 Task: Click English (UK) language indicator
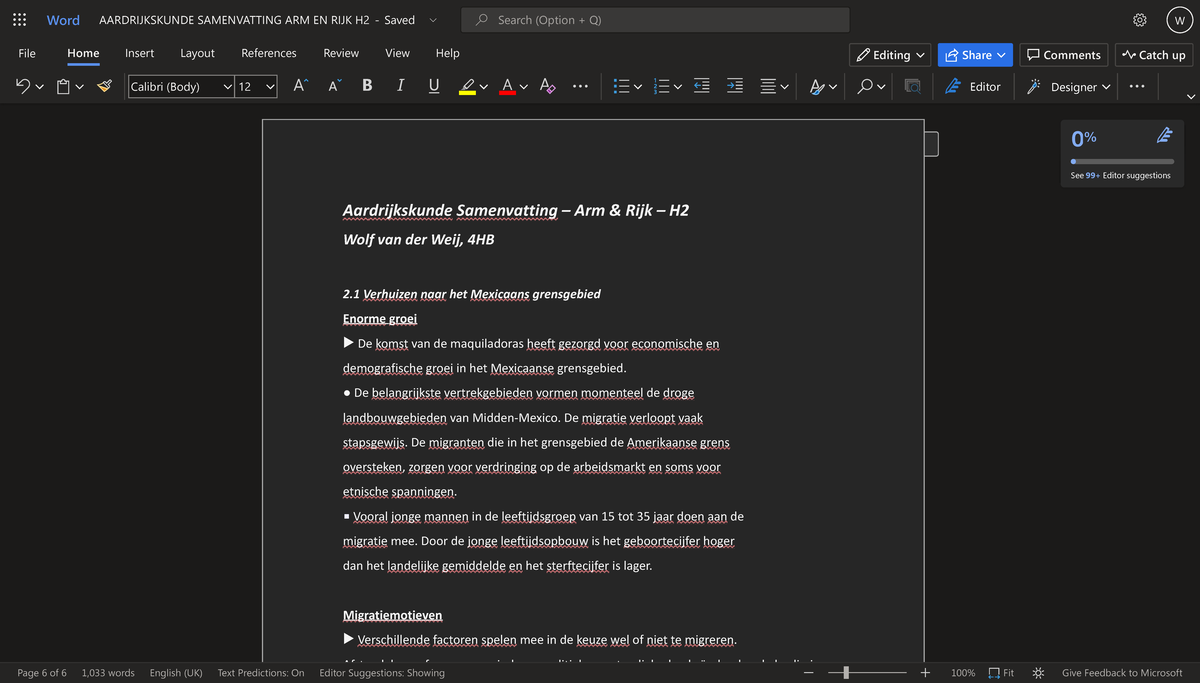click(176, 673)
